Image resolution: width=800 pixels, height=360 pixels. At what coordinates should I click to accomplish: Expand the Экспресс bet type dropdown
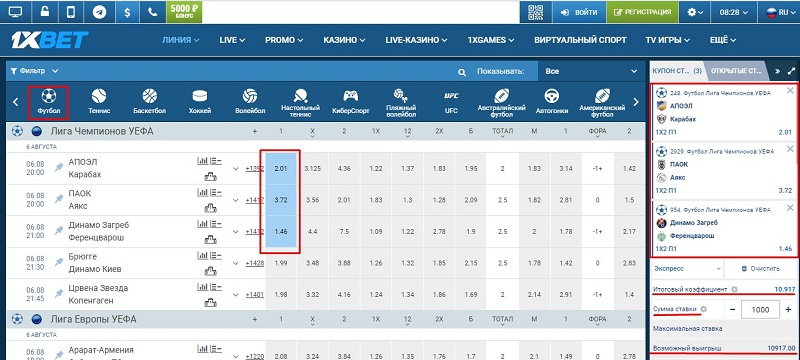point(687,269)
